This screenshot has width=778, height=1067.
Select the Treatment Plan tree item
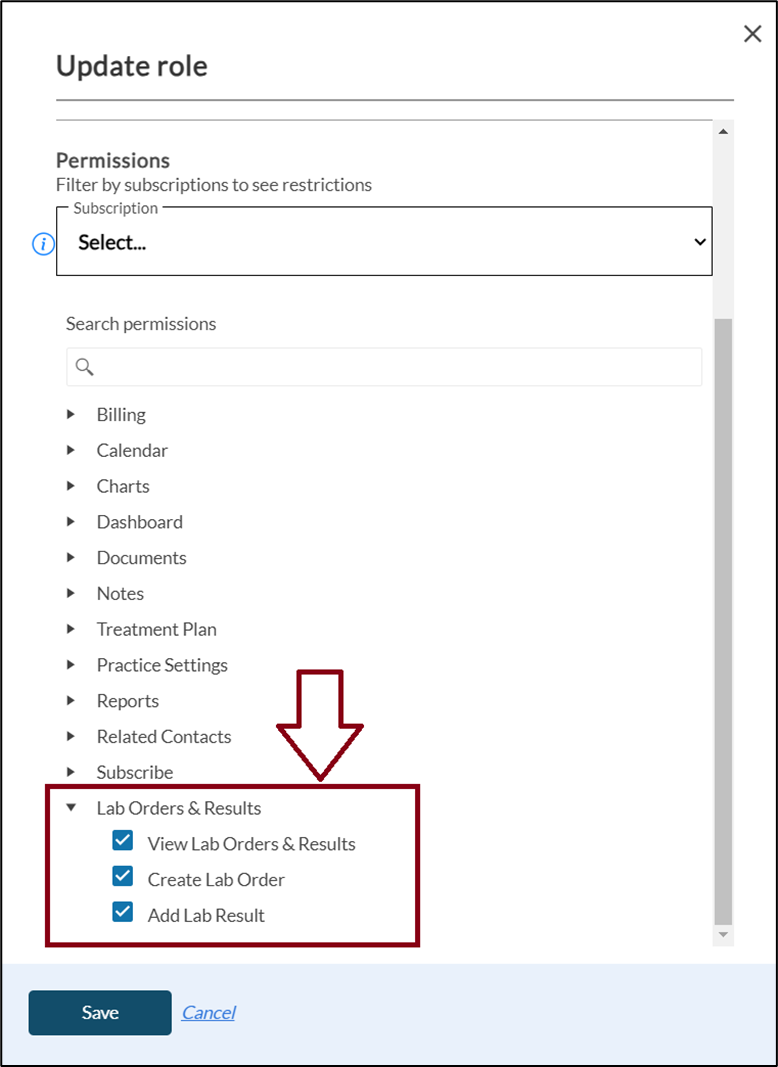(156, 629)
